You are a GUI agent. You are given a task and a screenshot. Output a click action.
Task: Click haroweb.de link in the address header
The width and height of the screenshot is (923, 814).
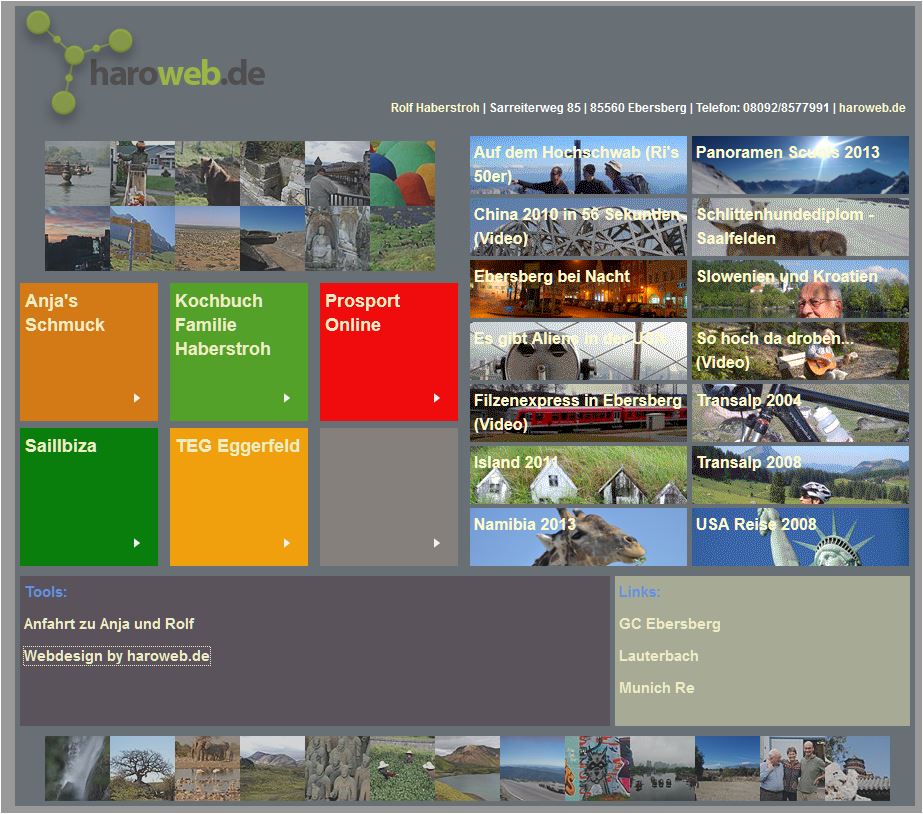pos(872,108)
